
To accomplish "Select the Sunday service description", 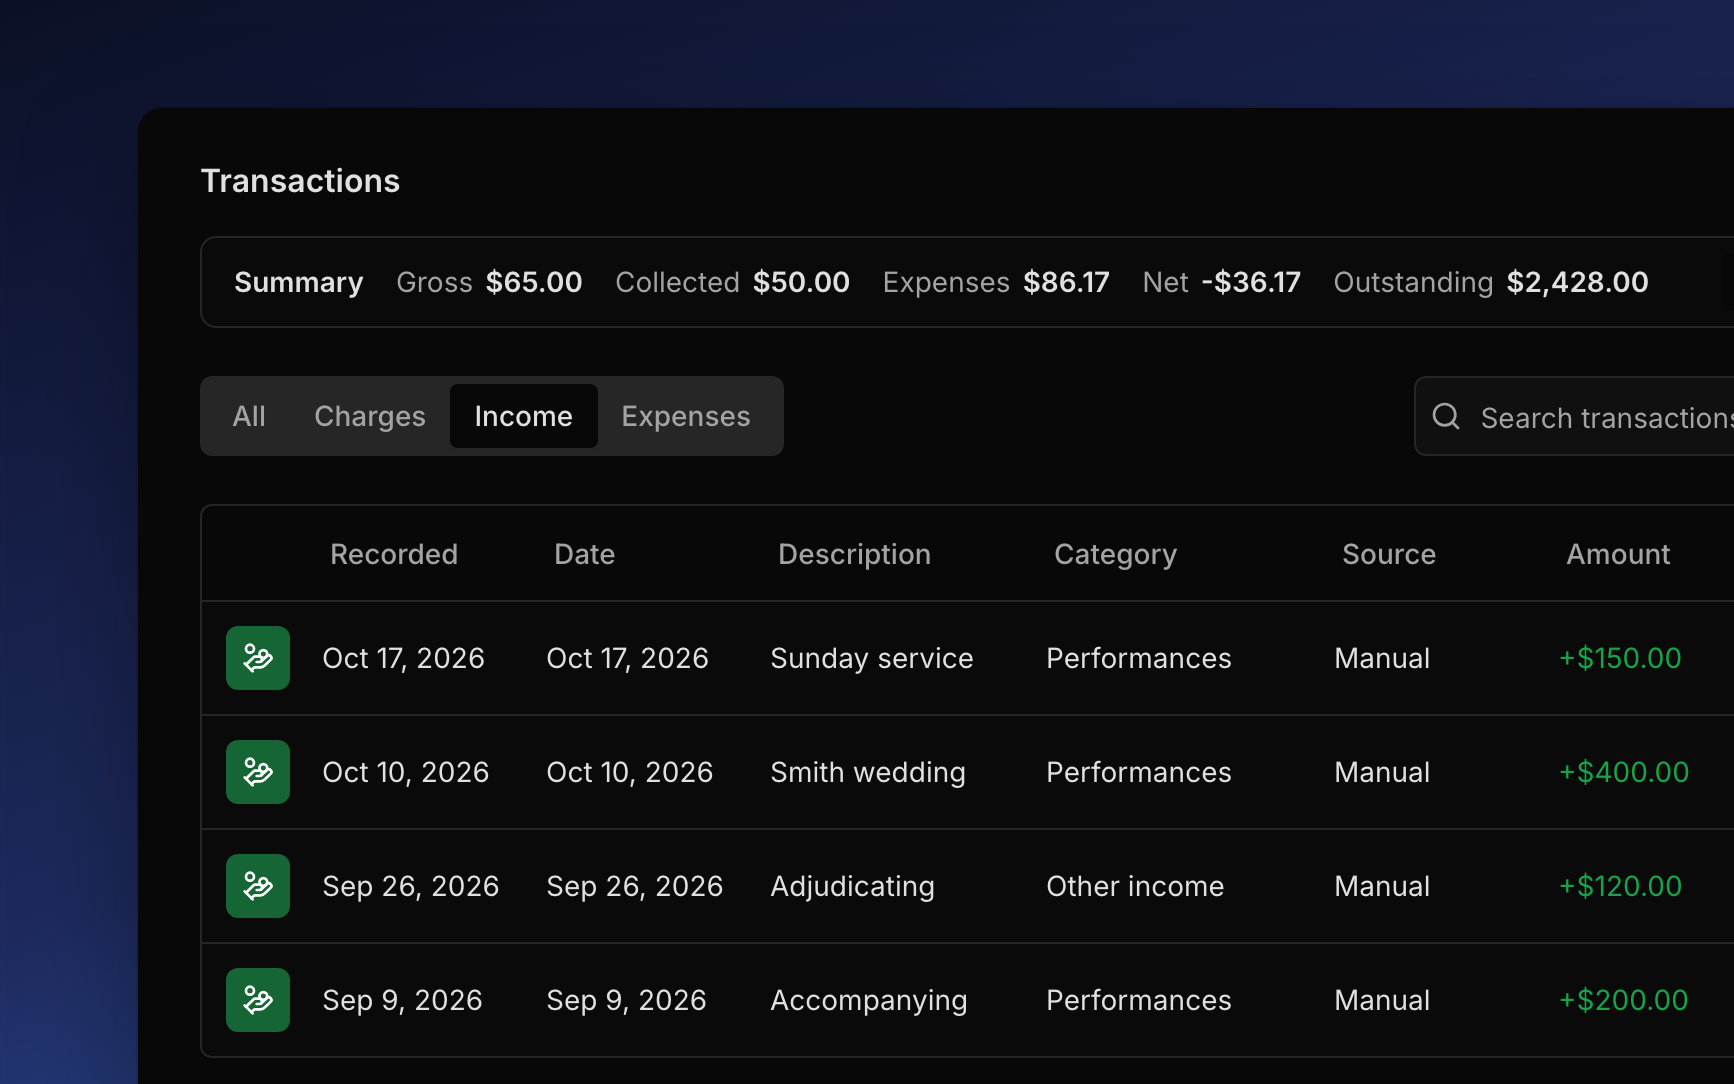I will pos(872,658).
